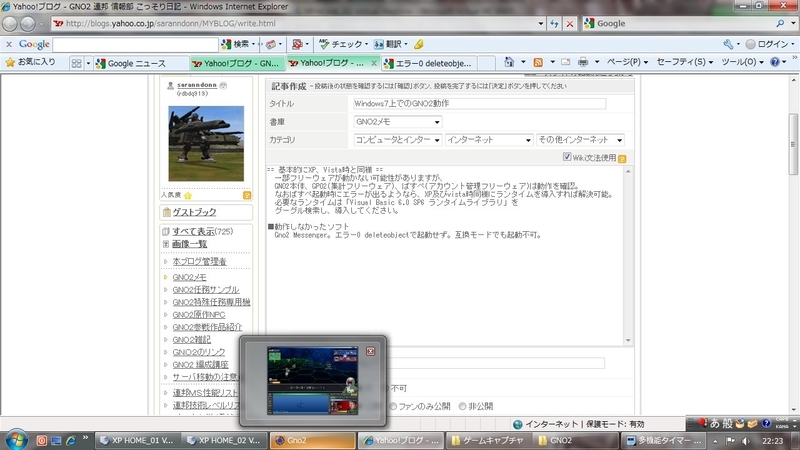This screenshot has height=450, width=800.
Task: Open the address bar history dropdown arrow
Action: point(541,23)
